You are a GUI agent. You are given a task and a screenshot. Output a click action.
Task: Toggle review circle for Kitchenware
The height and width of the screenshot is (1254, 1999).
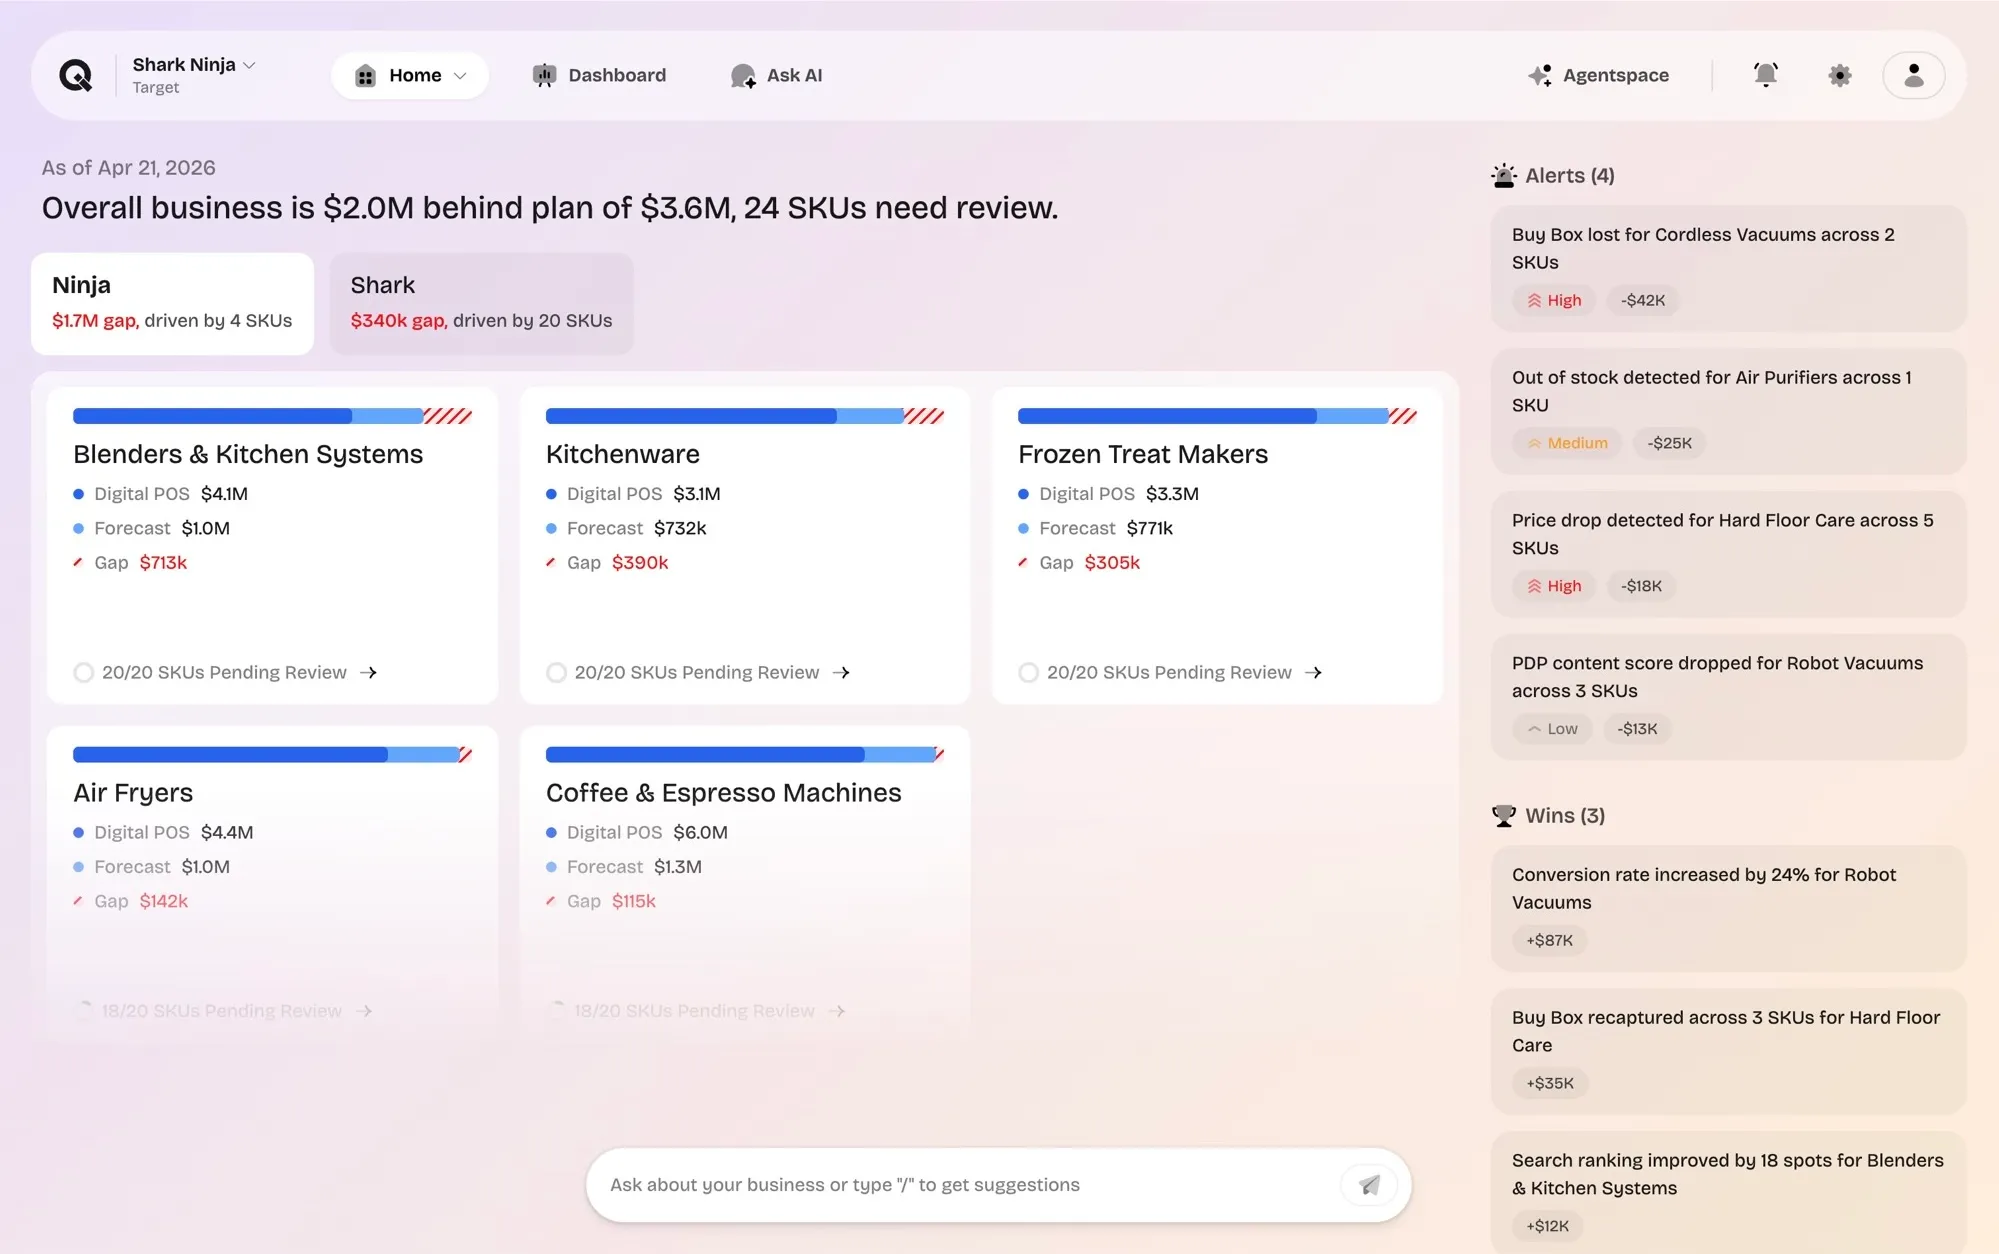556,673
